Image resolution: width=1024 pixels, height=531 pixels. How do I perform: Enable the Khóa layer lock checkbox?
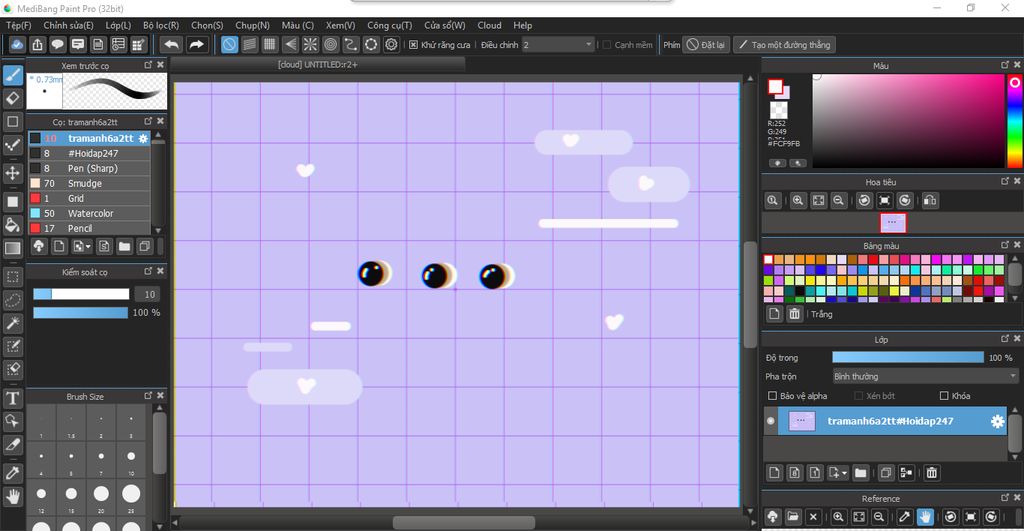coord(944,396)
